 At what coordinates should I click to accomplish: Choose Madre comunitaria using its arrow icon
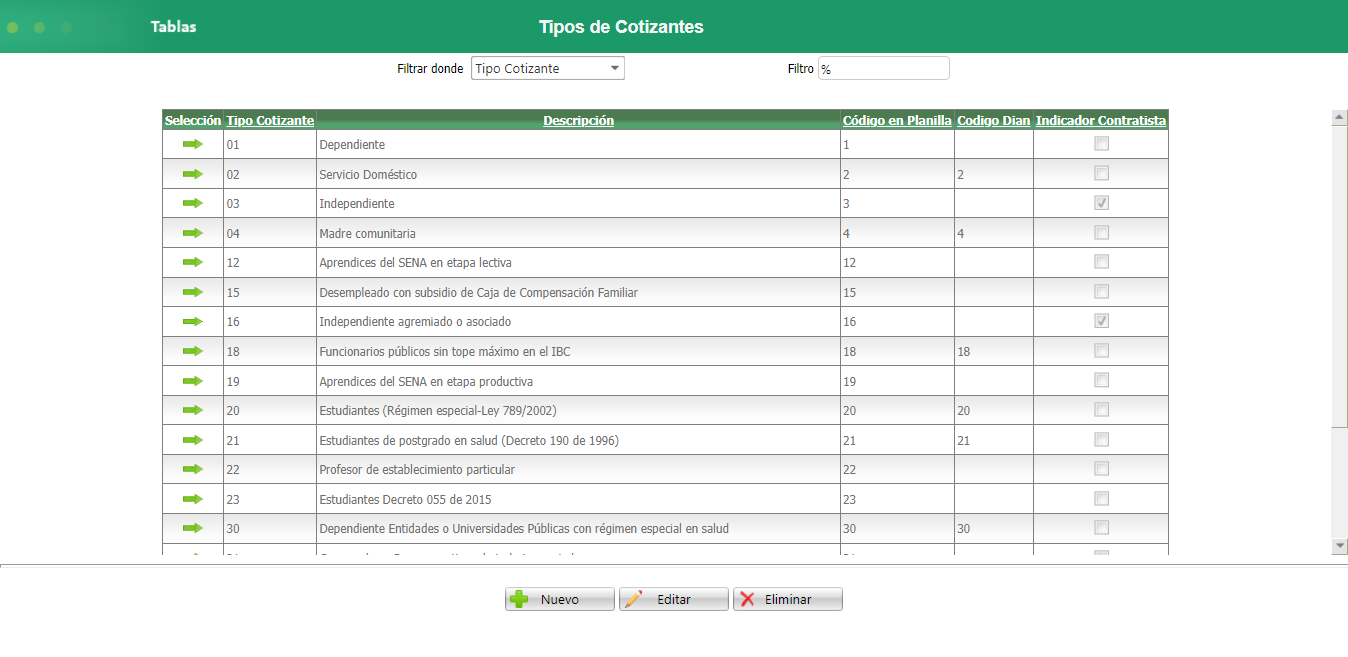193,233
